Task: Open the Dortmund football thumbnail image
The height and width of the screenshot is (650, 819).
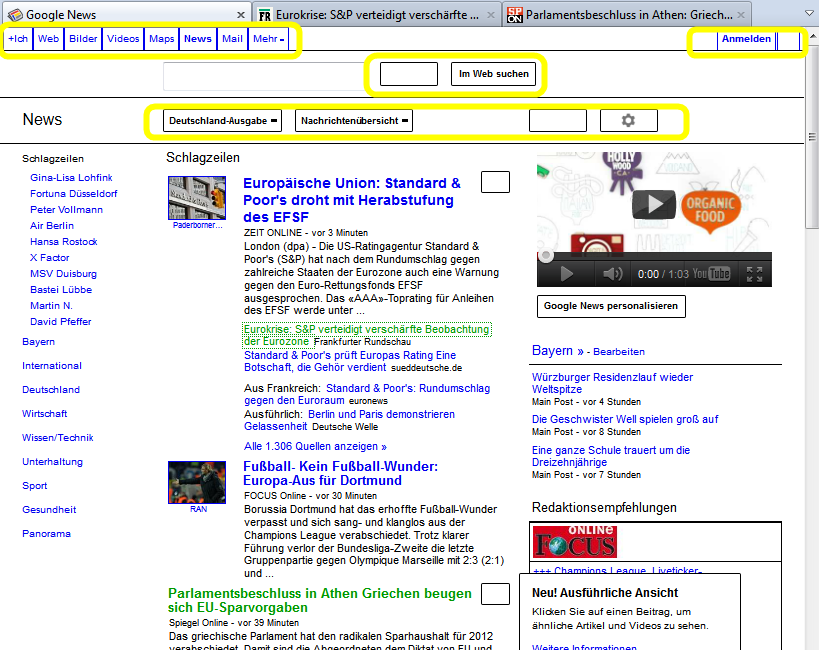Action: click(197, 482)
